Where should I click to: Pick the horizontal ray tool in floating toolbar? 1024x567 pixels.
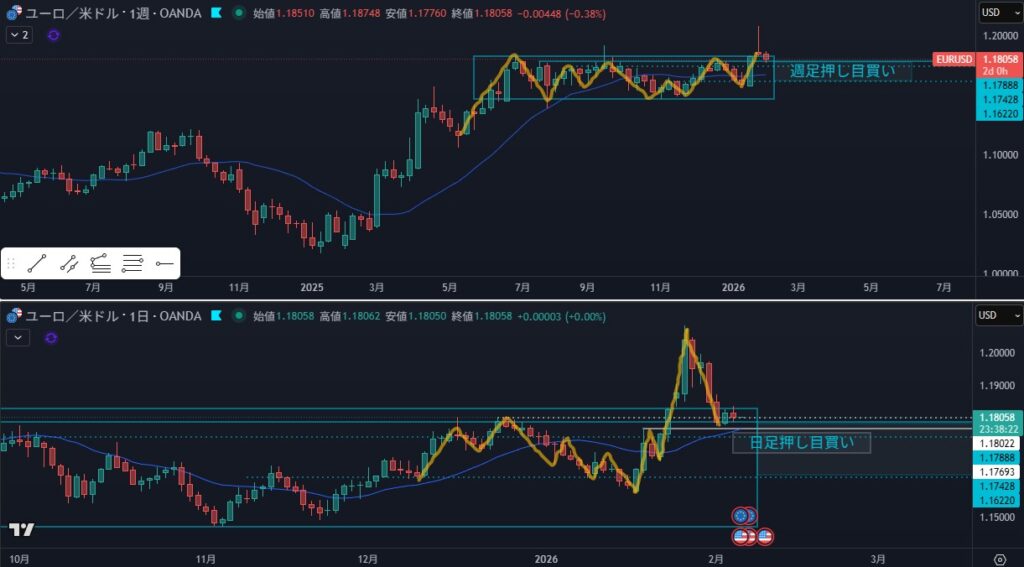pos(164,264)
